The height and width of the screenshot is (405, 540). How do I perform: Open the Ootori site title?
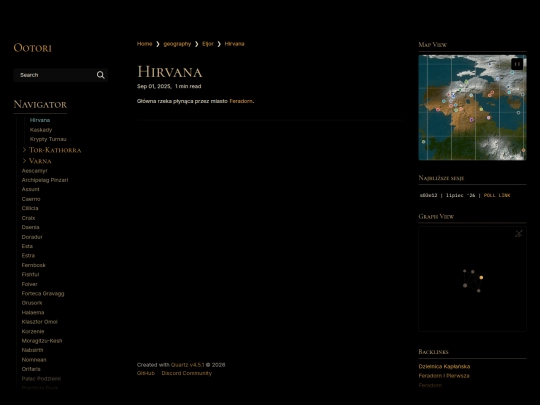(32, 48)
